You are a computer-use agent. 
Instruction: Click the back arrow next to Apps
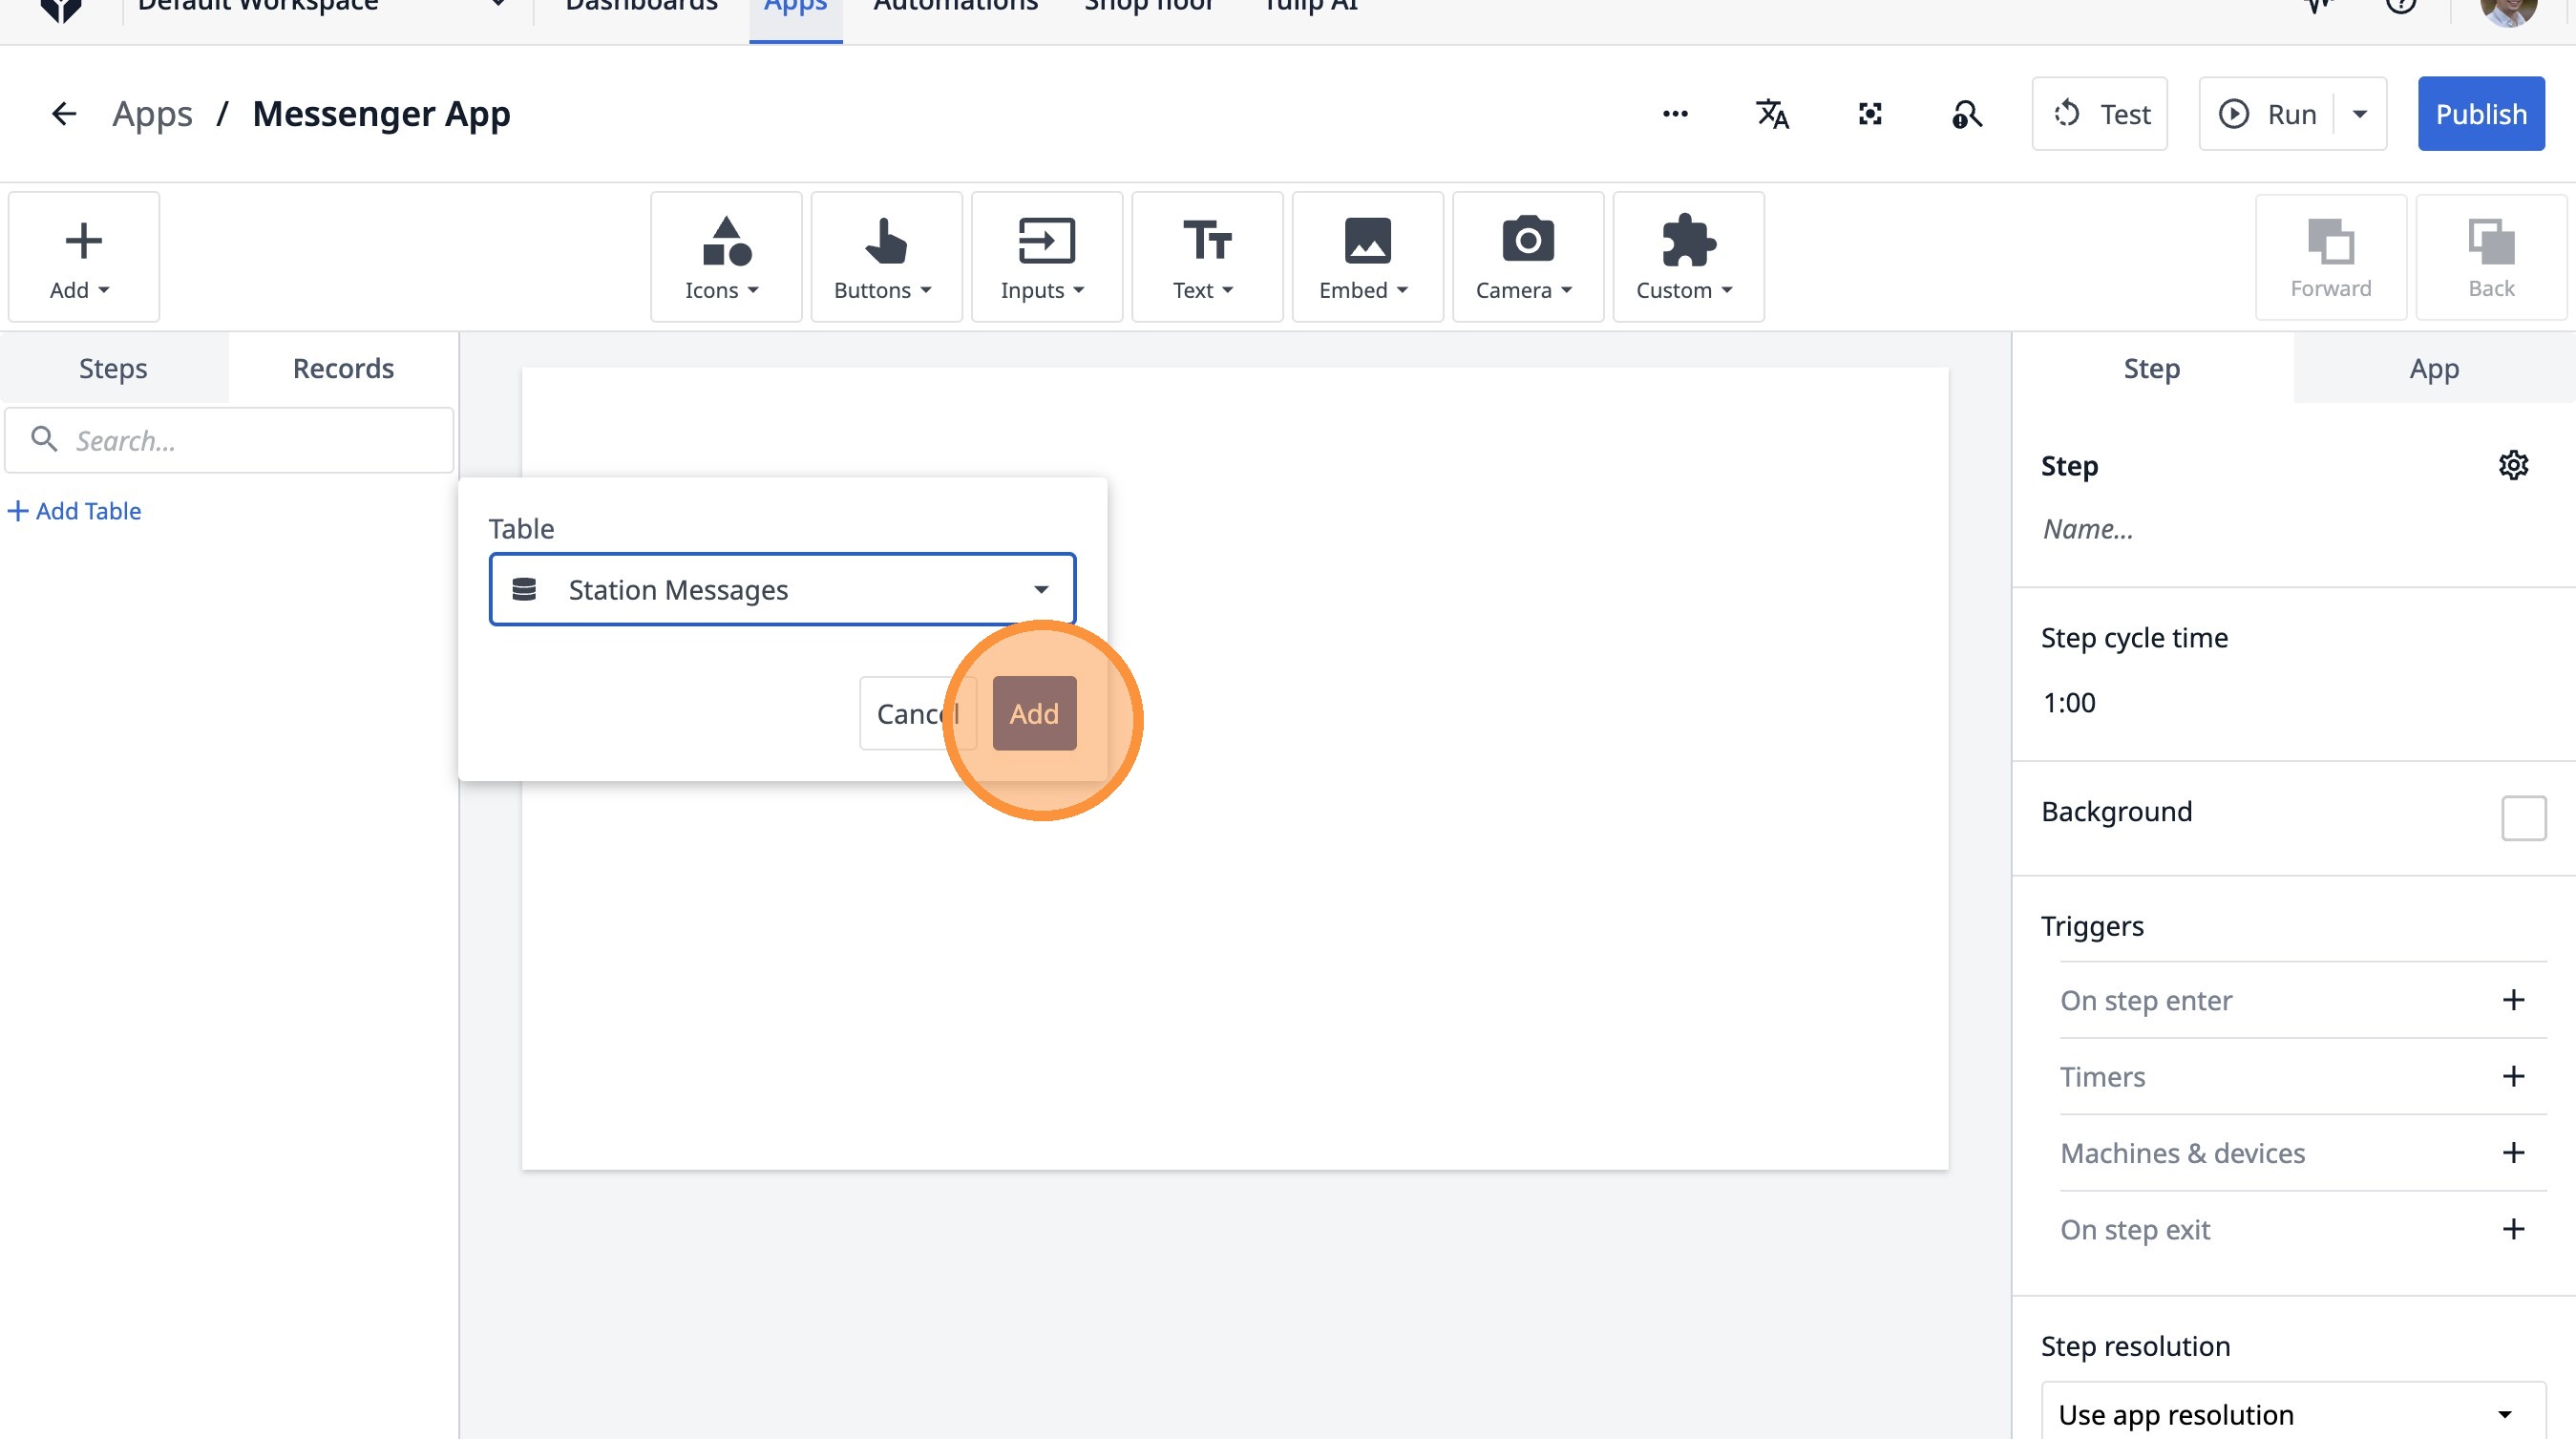[64, 114]
